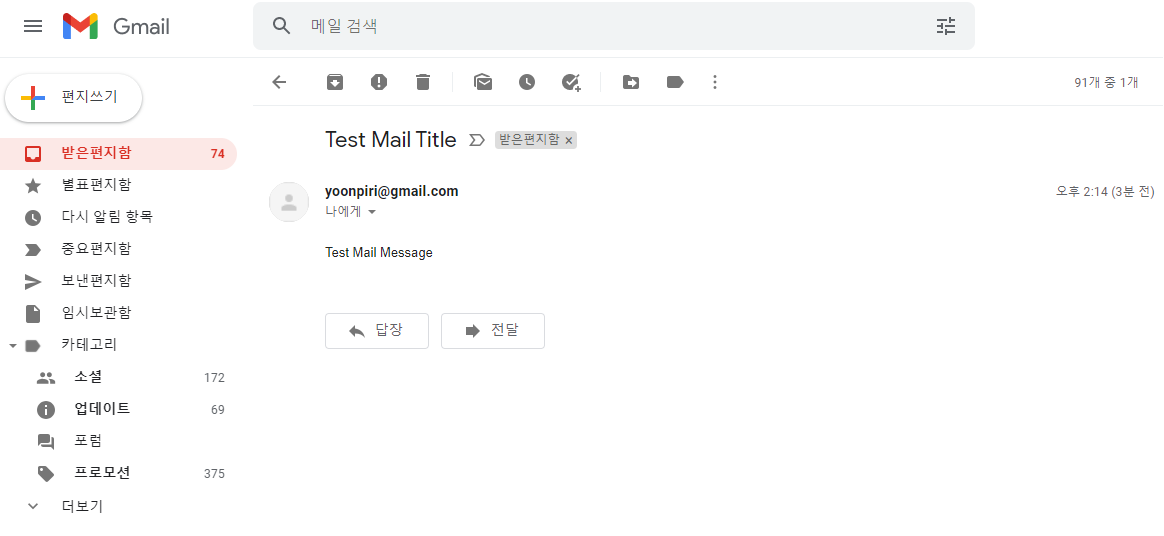Image resolution: width=1164 pixels, height=536 pixels.
Task: Click the archive icon in toolbar
Action: [335, 82]
